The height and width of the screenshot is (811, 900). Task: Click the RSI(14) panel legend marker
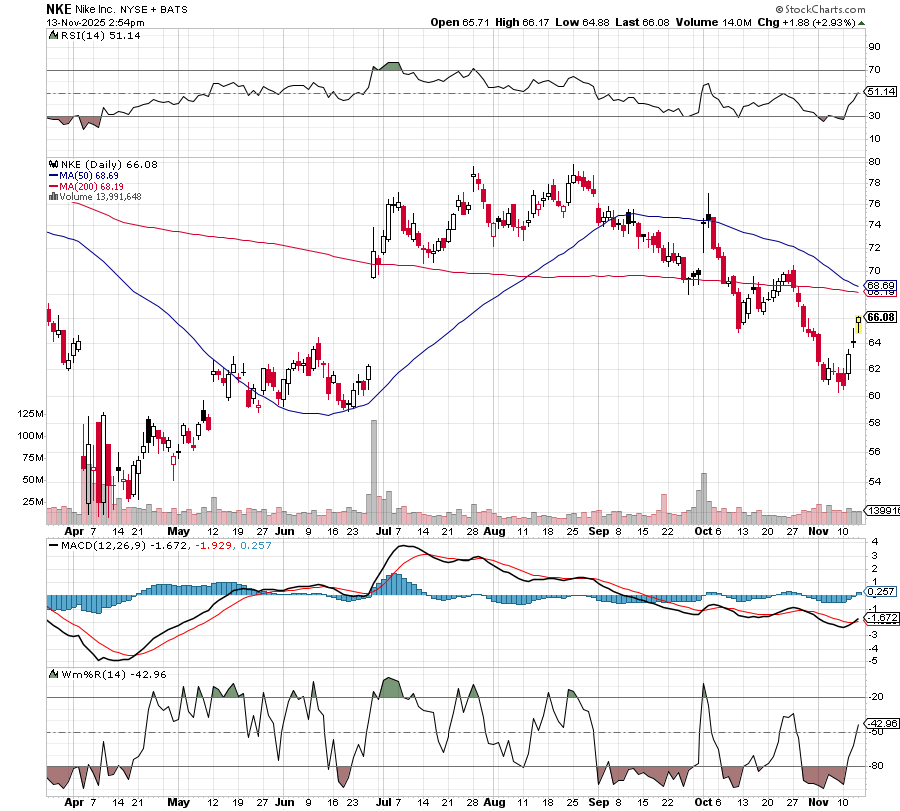[53, 35]
